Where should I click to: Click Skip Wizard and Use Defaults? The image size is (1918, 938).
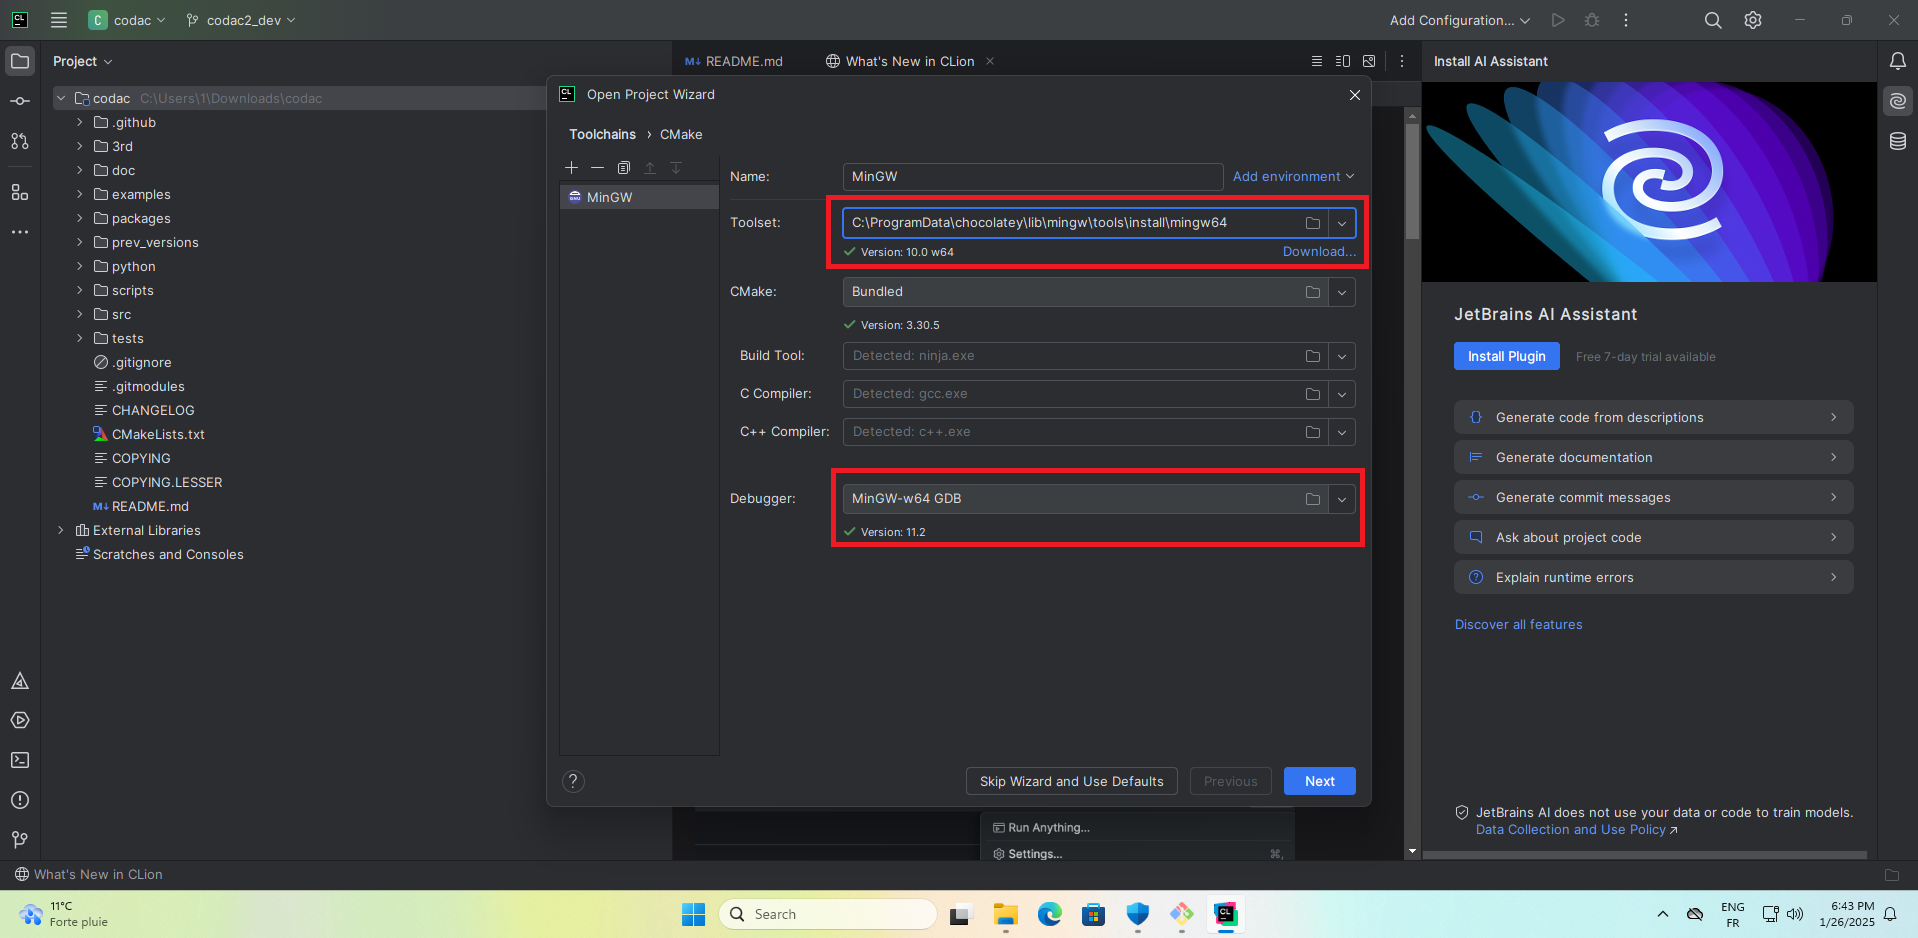point(1071,781)
